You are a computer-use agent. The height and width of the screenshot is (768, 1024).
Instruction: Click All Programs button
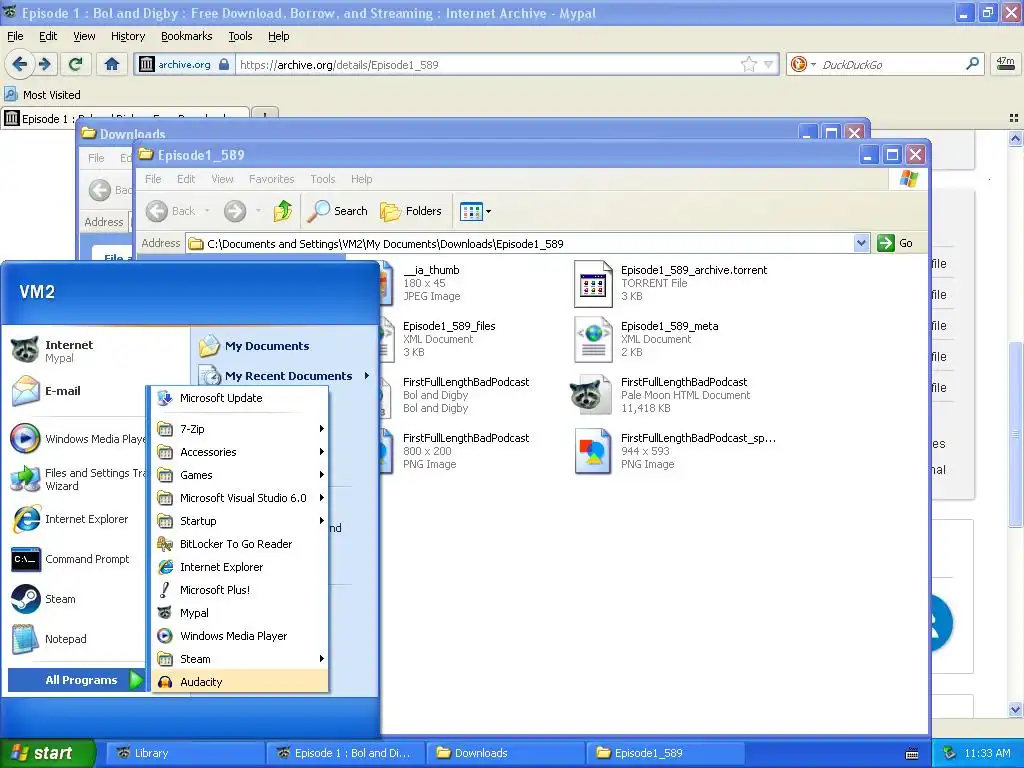(x=75, y=680)
